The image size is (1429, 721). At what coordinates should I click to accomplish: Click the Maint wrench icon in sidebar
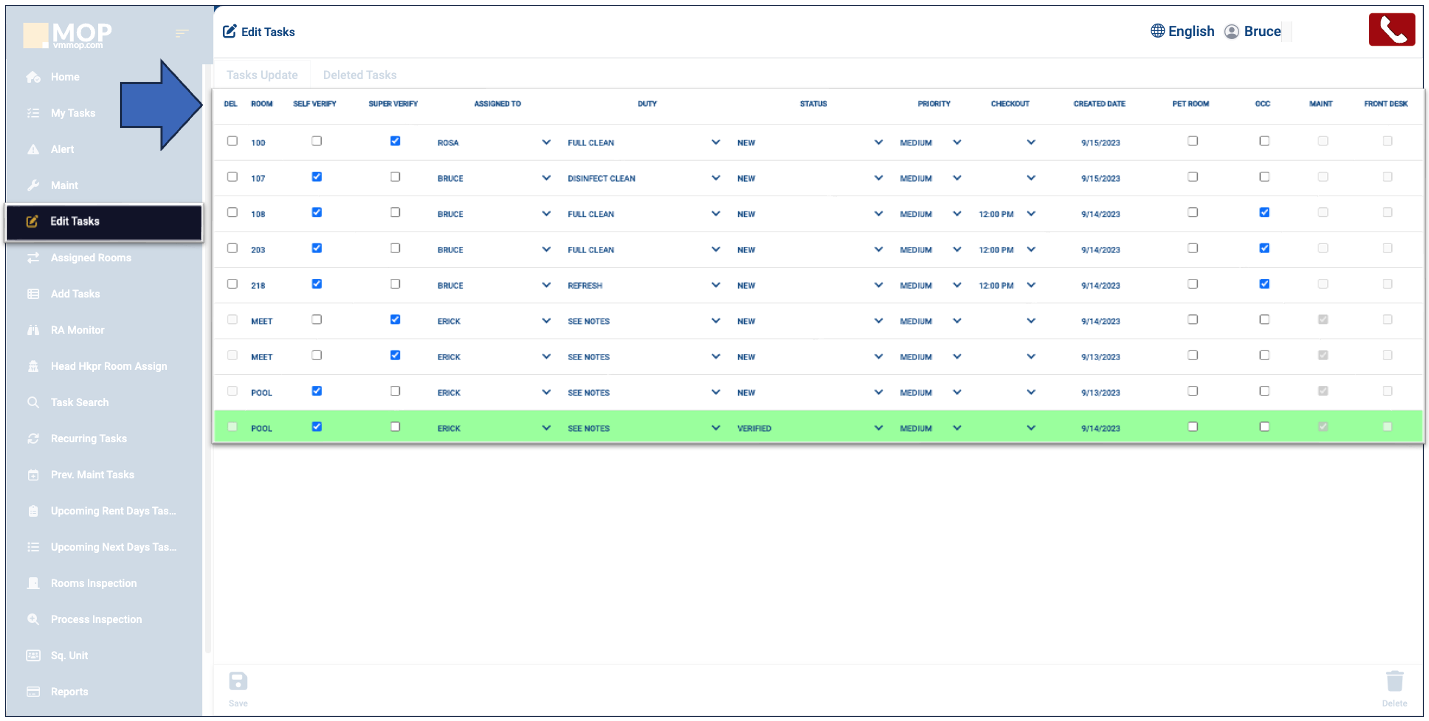[x=33, y=186]
